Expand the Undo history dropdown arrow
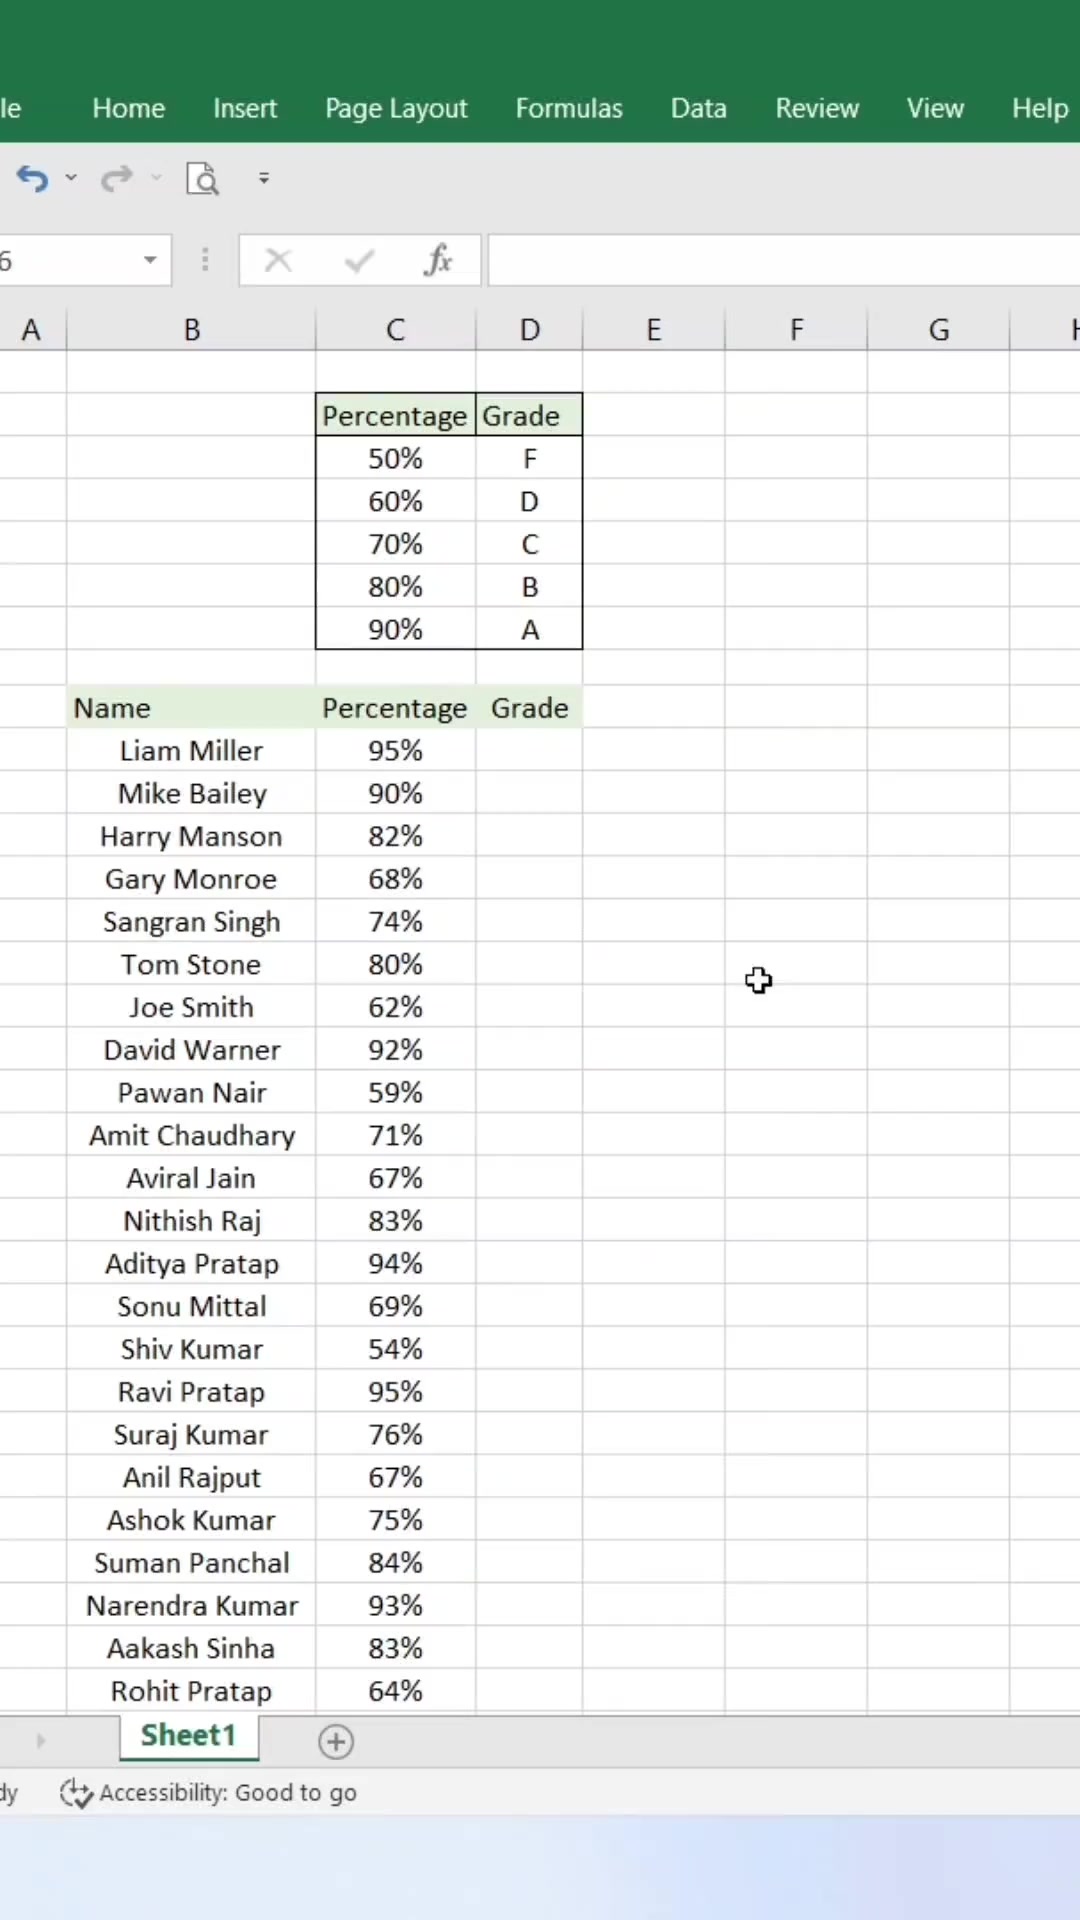This screenshot has width=1080, height=1920. pyautogui.click(x=71, y=178)
